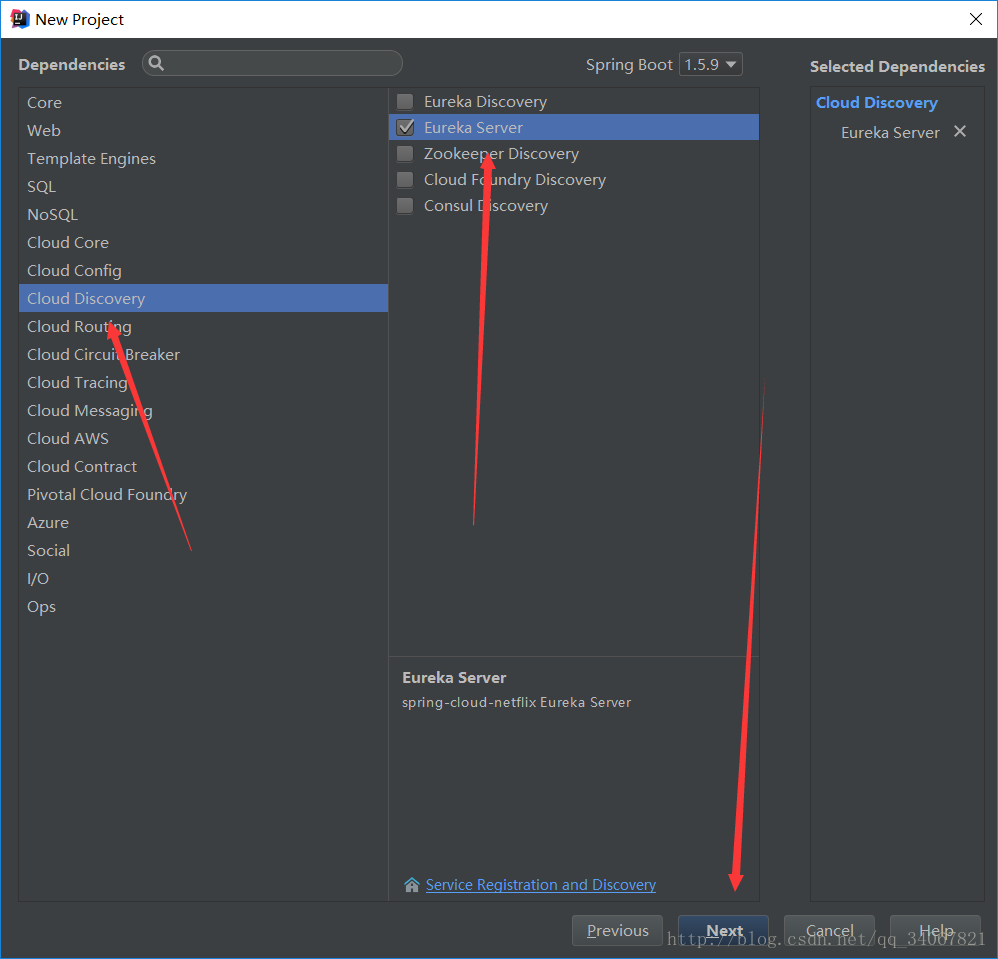
Task: Select the Web dependency category
Action: coord(203,130)
